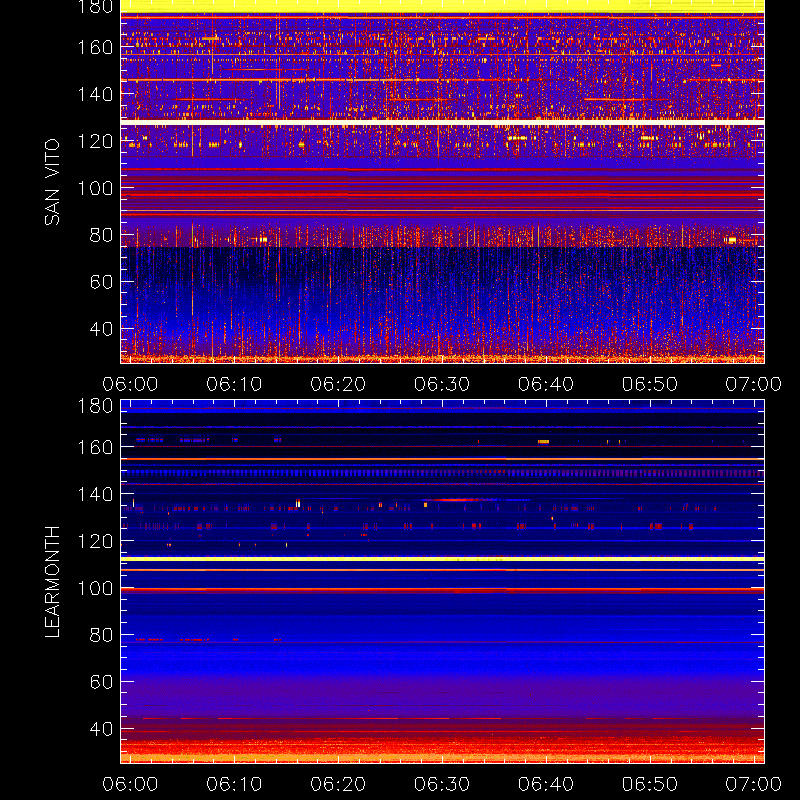Screen dimensions: 800x800
Task: Select 06:50 under the San Vito plot
Action: click(649, 384)
